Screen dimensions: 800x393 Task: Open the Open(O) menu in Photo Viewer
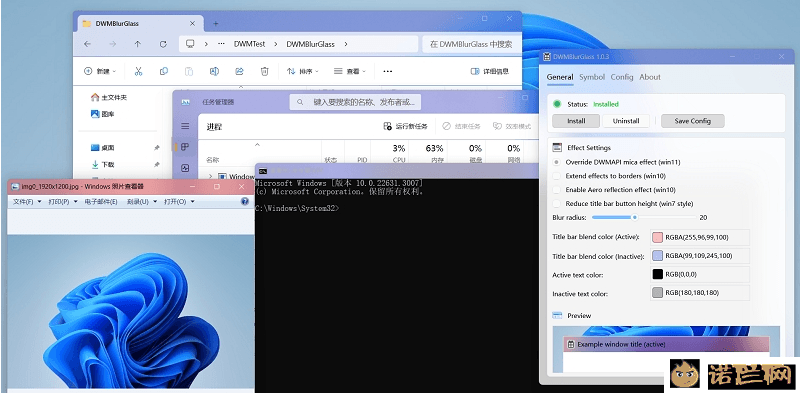pyautogui.click(x=179, y=202)
